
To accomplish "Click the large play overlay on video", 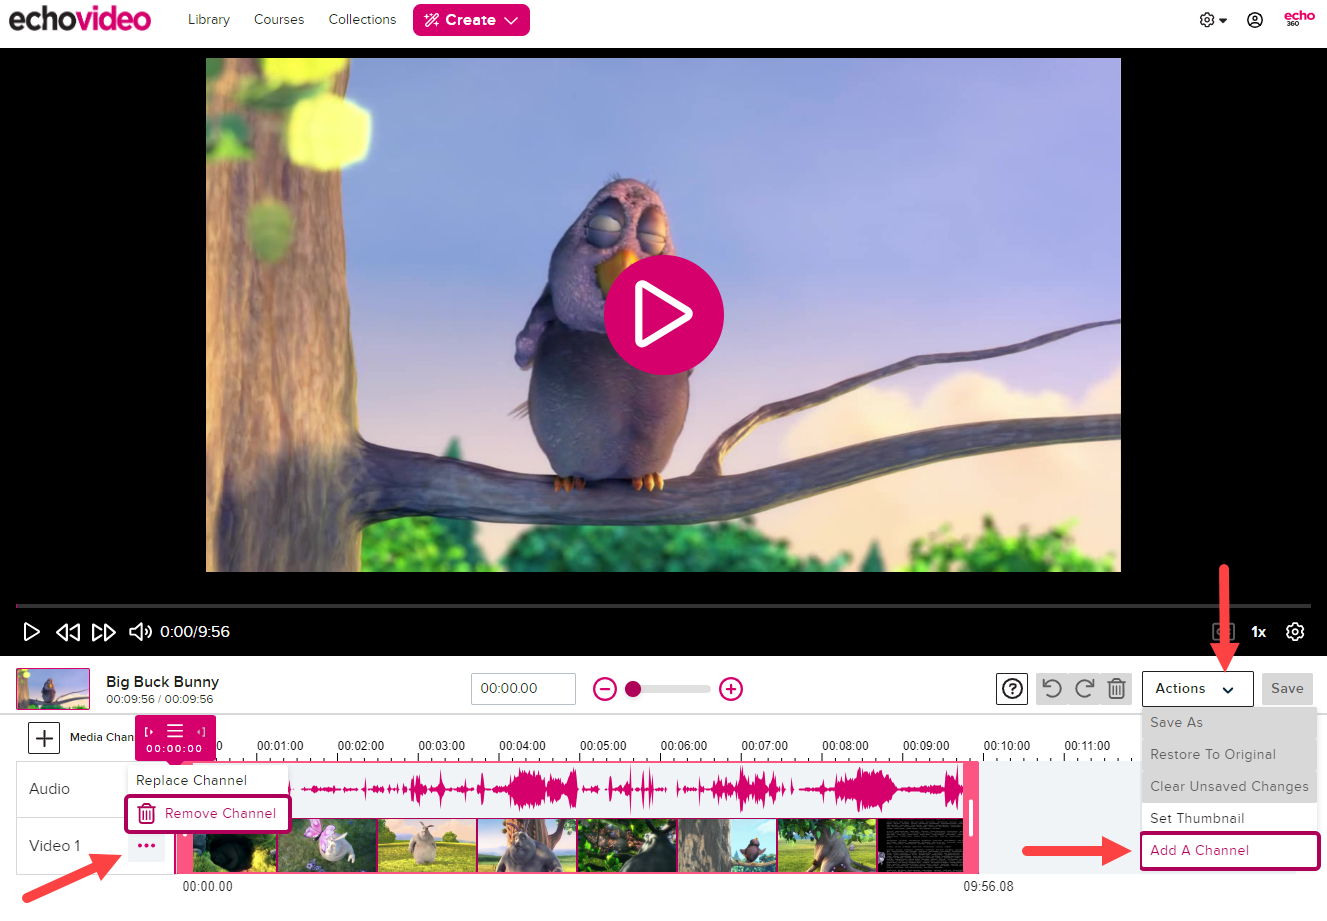I will (x=663, y=314).
